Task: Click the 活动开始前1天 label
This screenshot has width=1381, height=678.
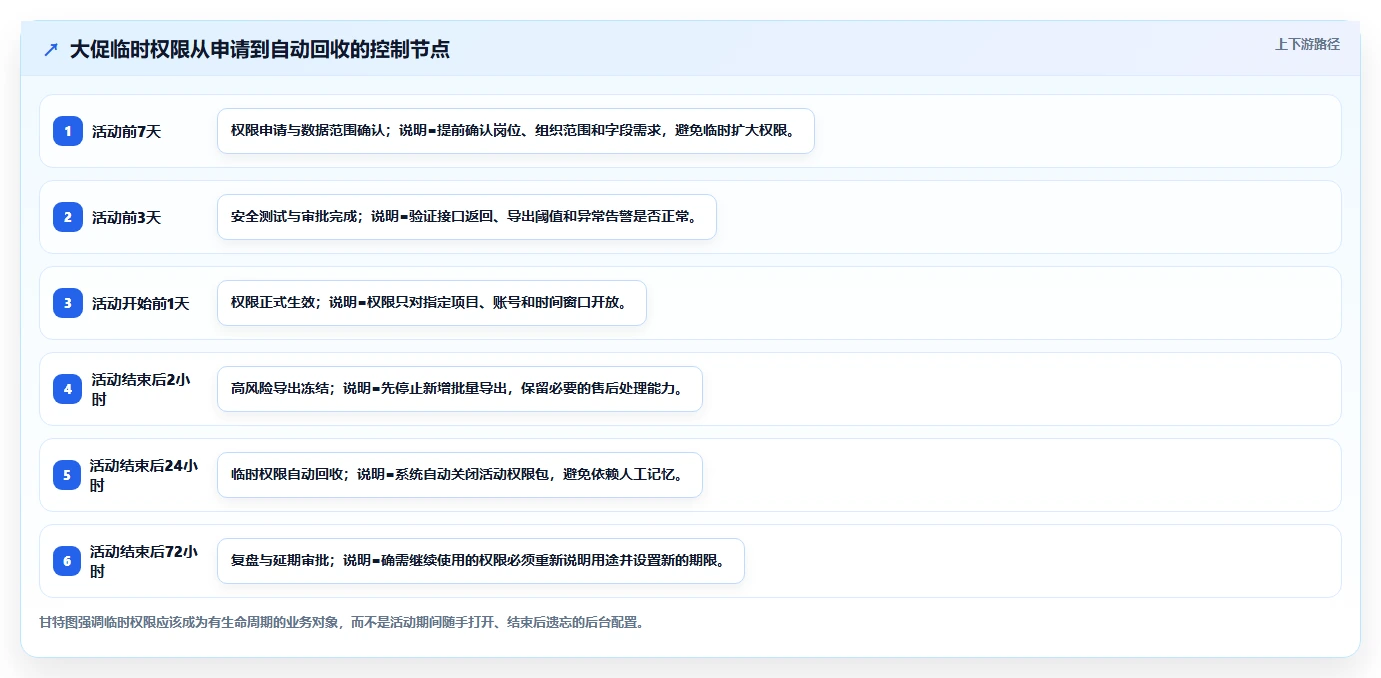Action: 140,303
